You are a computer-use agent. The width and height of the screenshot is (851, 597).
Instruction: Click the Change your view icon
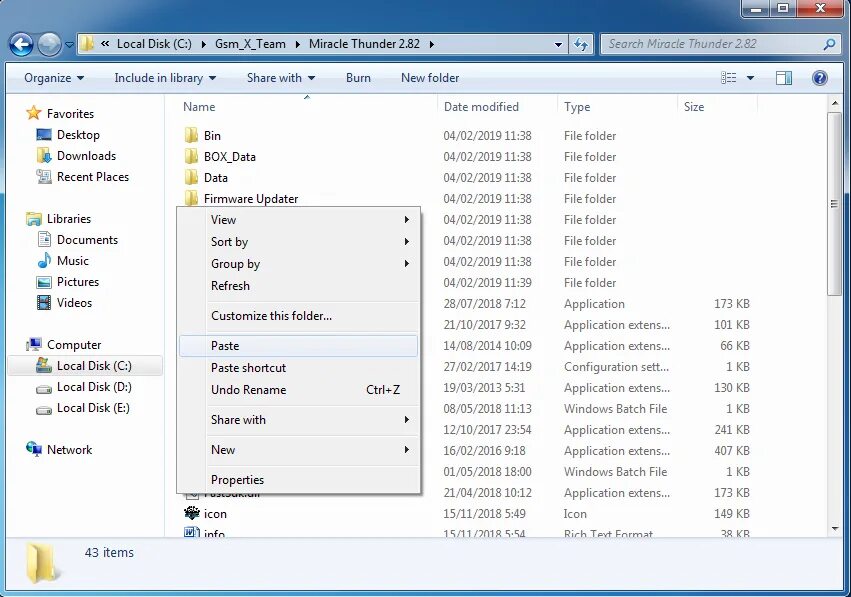pos(728,78)
